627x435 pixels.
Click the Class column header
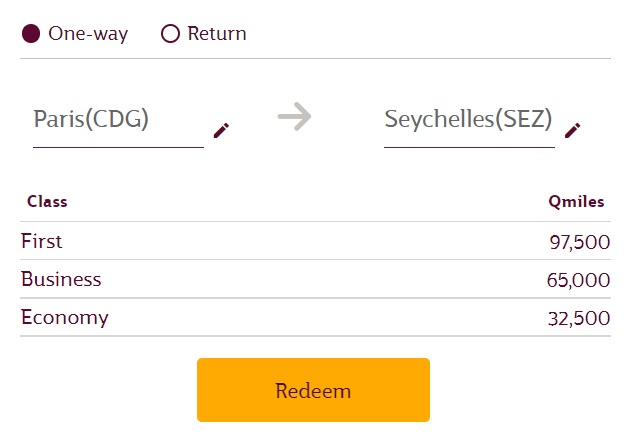point(47,201)
